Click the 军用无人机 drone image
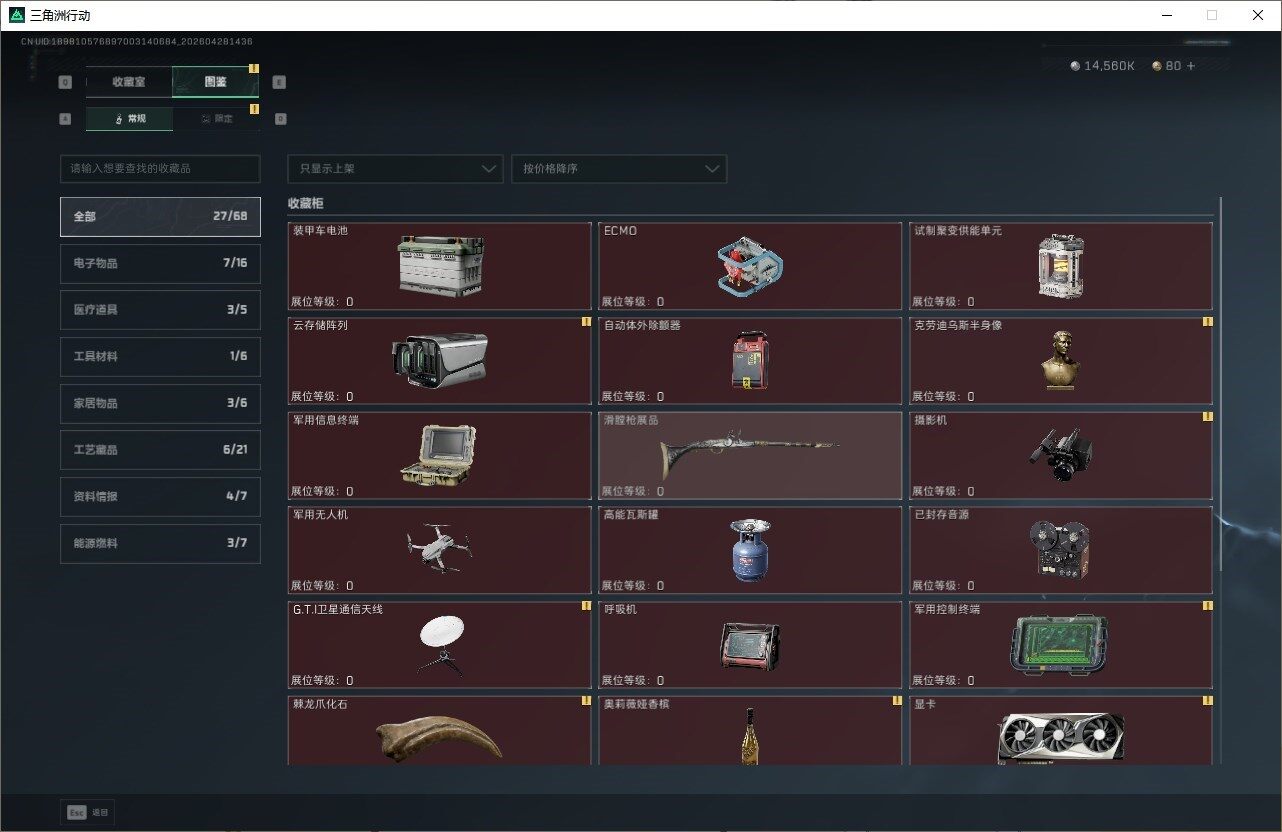1282x832 pixels. tap(439, 548)
